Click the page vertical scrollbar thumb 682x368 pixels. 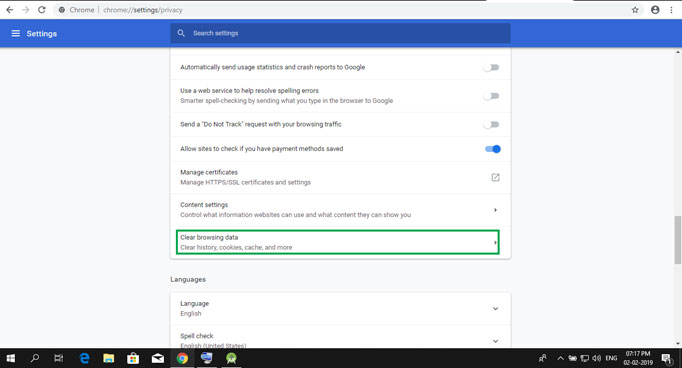click(x=678, y=240)
